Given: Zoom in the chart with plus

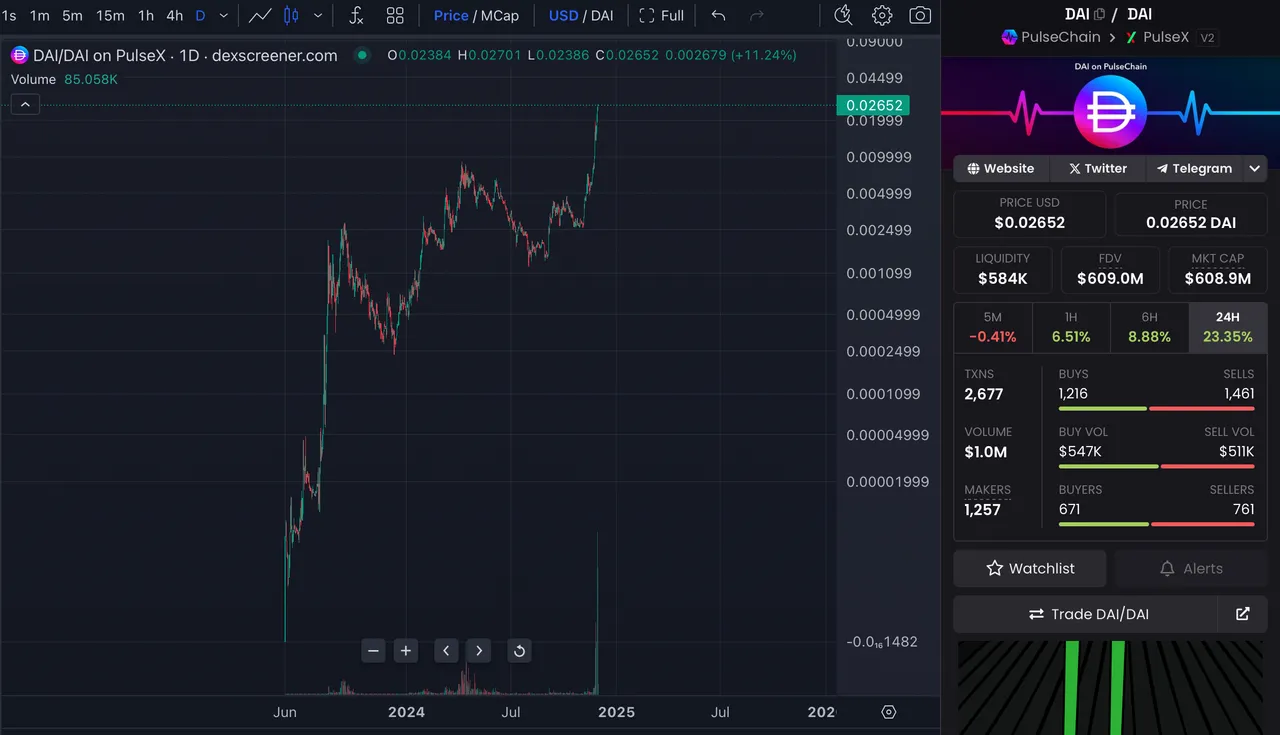Looking at the screenshot, I should point(406,651).
